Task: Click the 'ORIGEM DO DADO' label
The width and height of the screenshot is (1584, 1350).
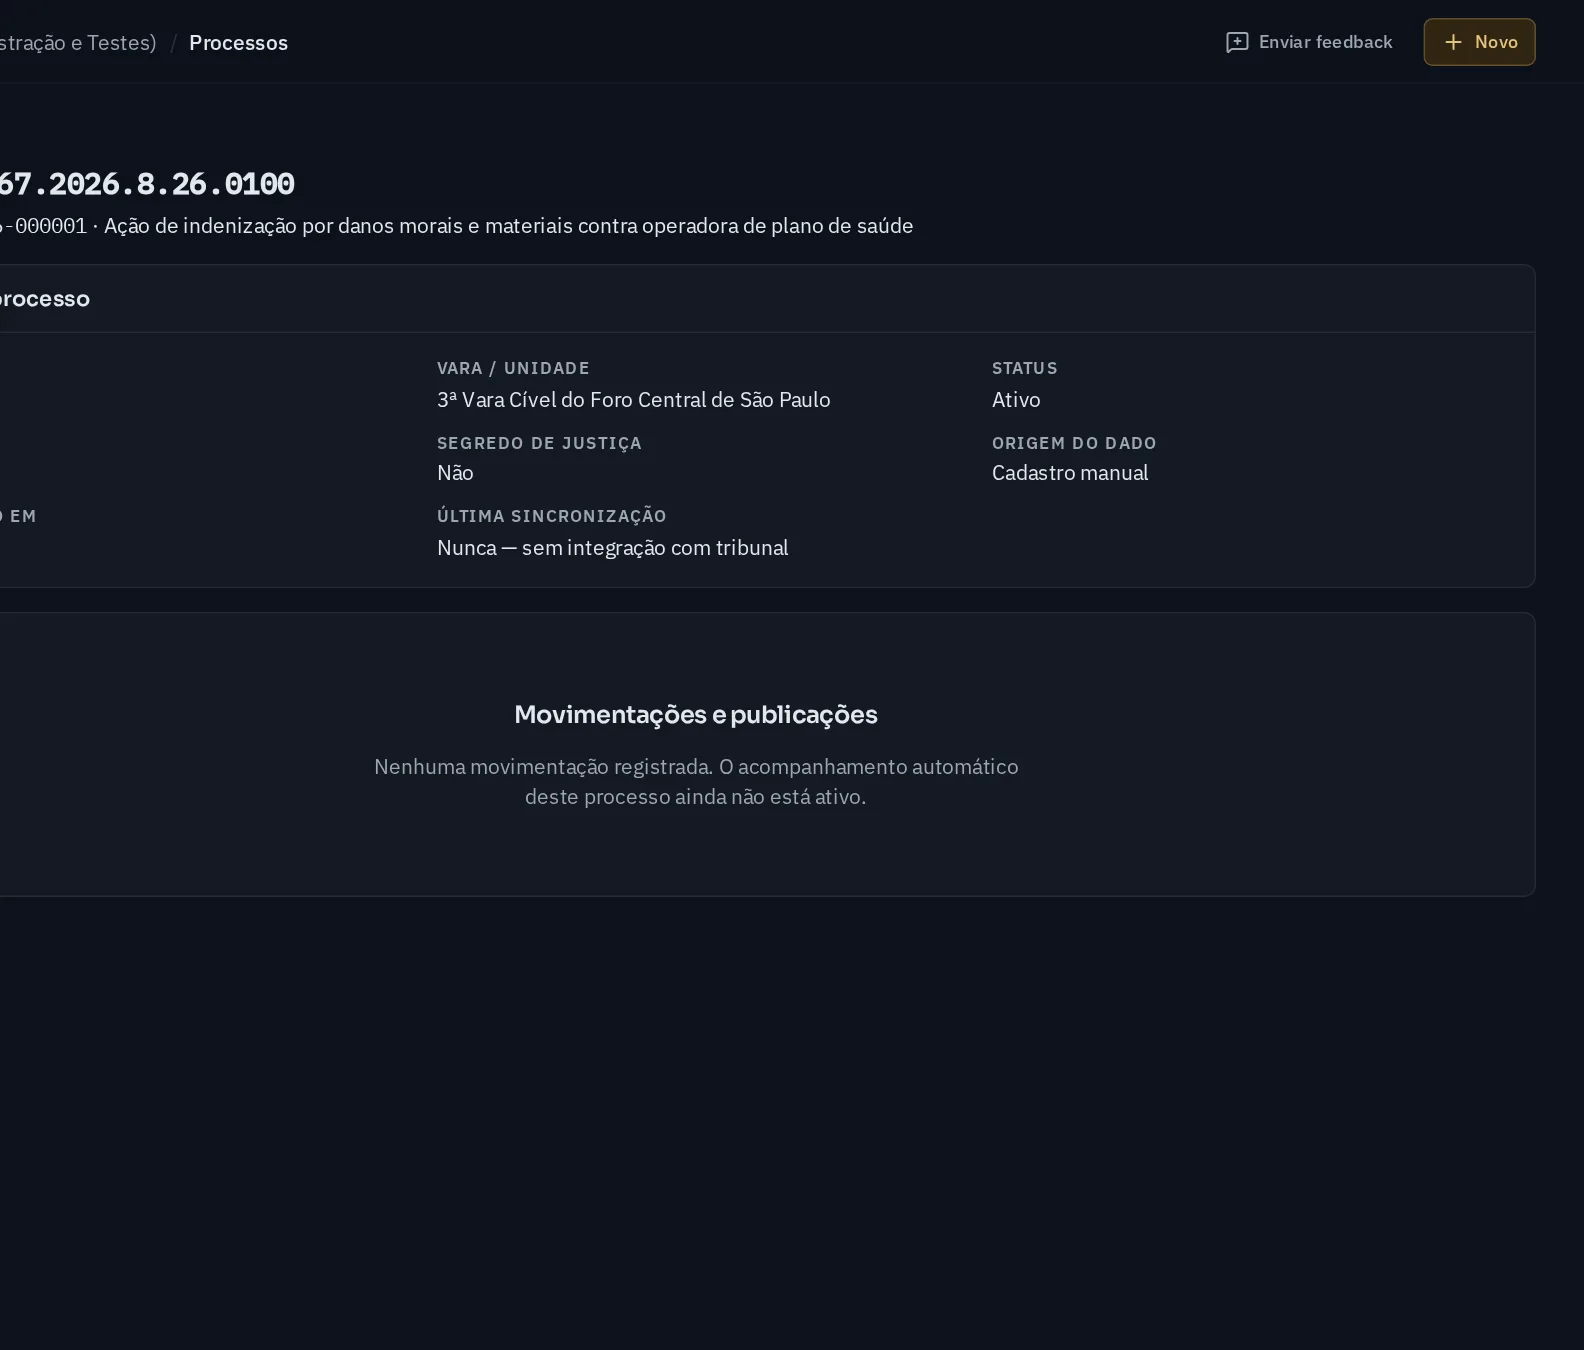Action: tap(1074, 443)
